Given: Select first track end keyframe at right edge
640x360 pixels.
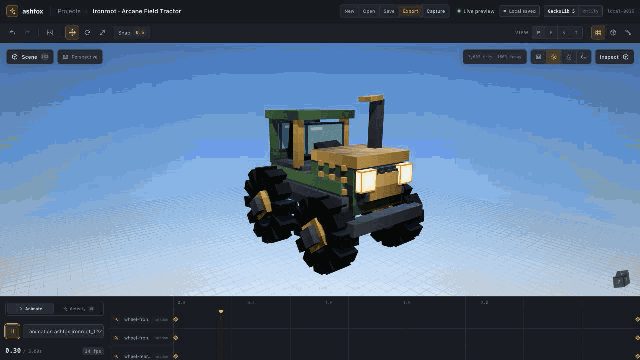Looking at the screenshot, I should coord(637,319).
